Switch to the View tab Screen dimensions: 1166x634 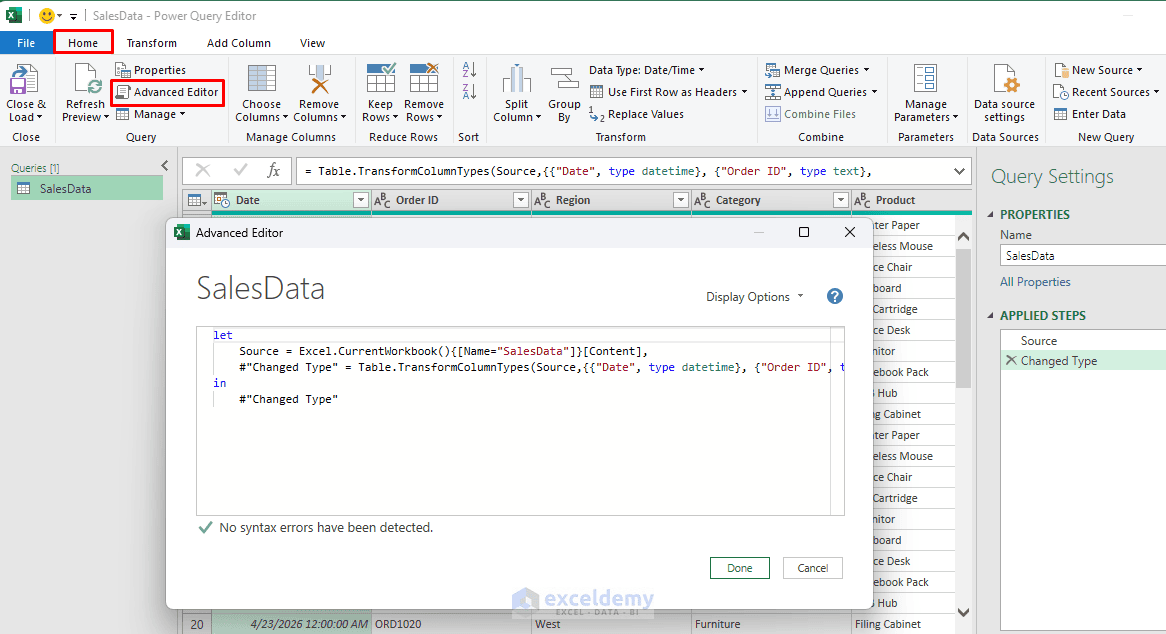click(x=312, y=43)
